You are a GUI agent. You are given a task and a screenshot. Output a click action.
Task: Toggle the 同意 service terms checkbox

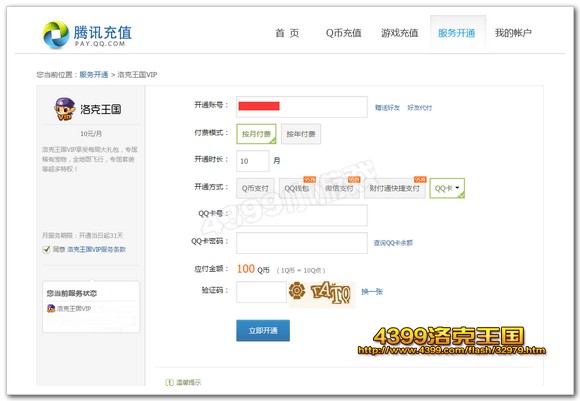click(46, 249)
